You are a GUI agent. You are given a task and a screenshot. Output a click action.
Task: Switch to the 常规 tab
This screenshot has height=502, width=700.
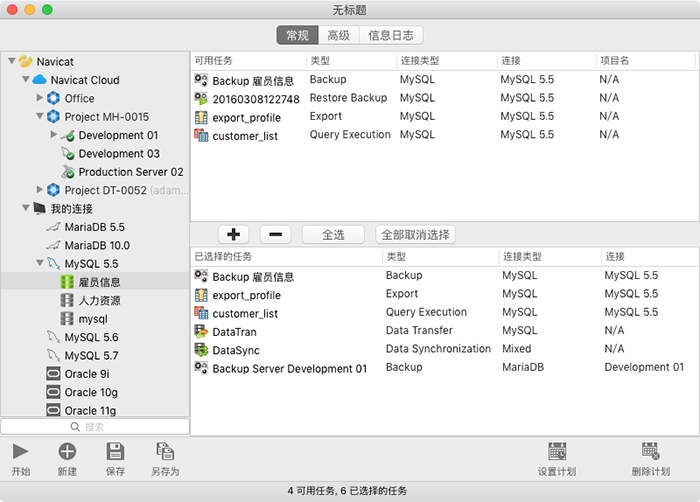point(297,35)
